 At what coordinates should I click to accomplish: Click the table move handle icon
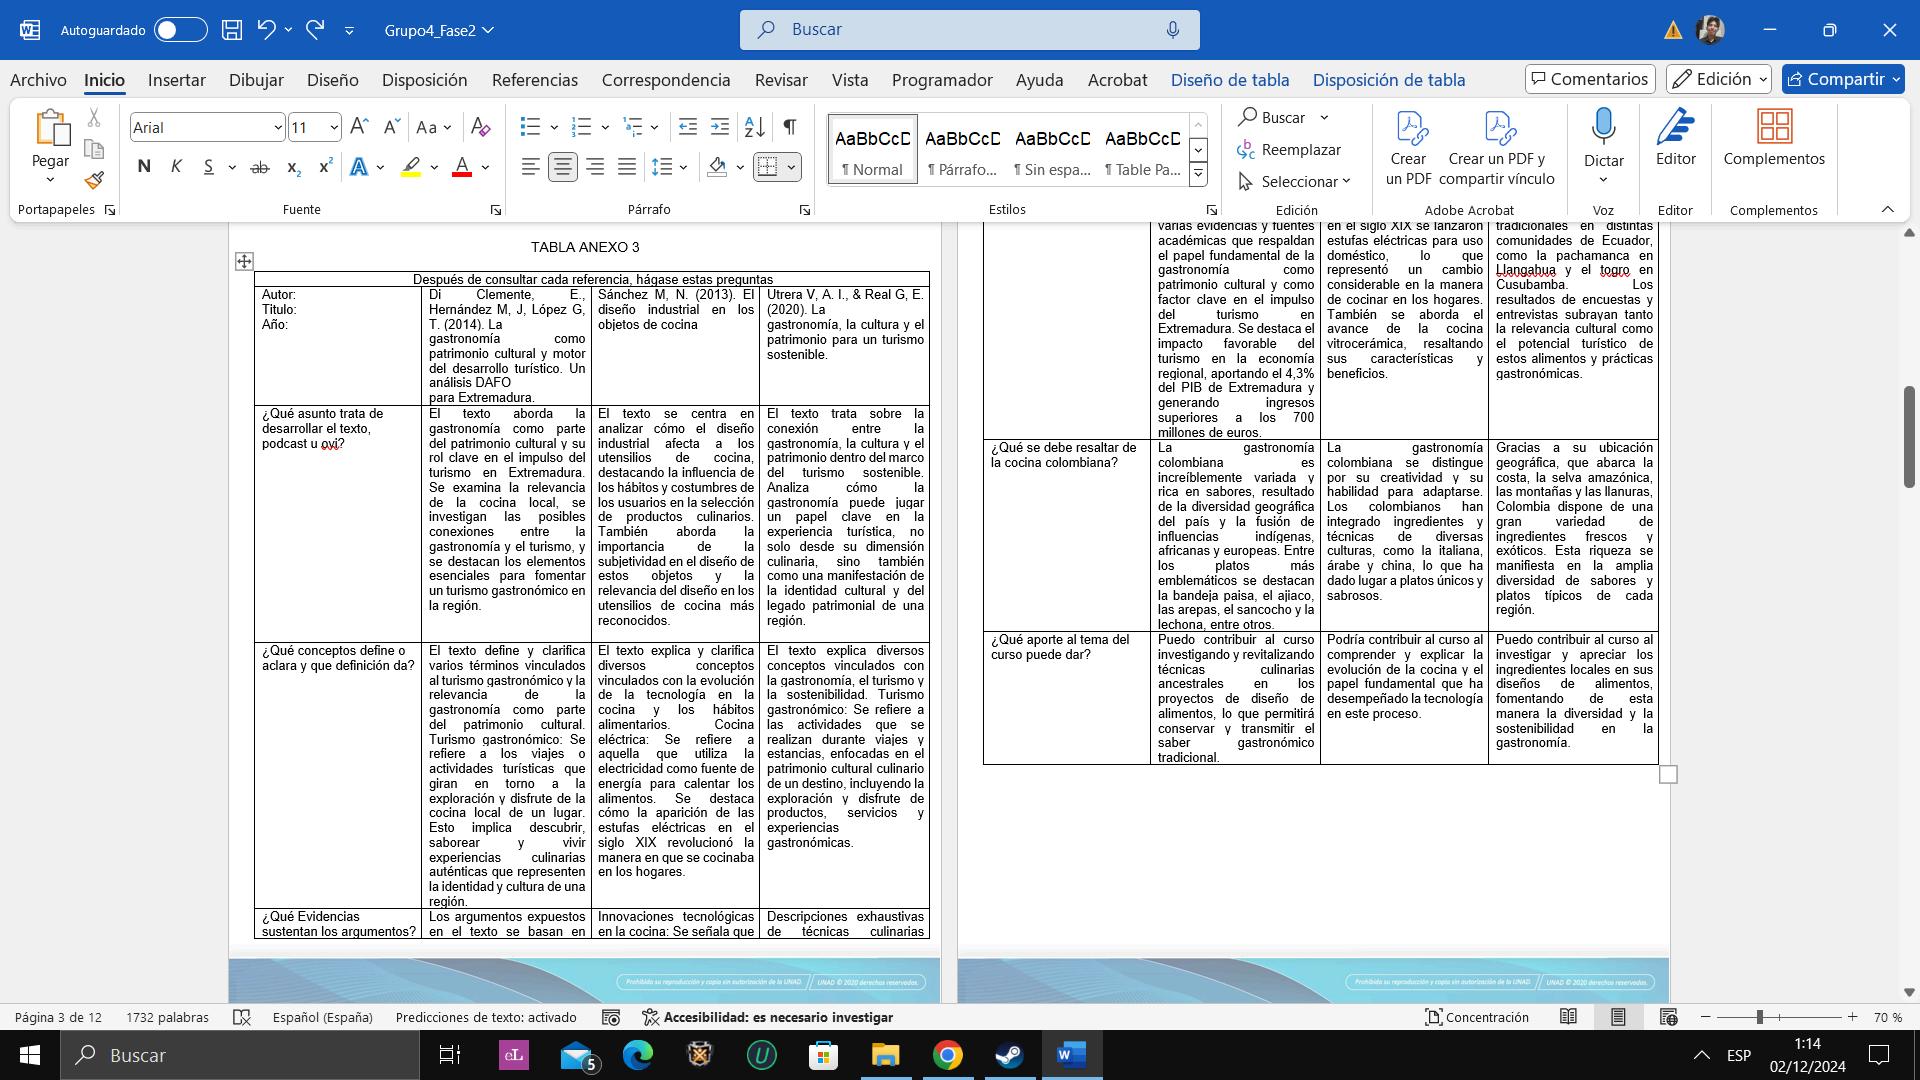point(244,261)
